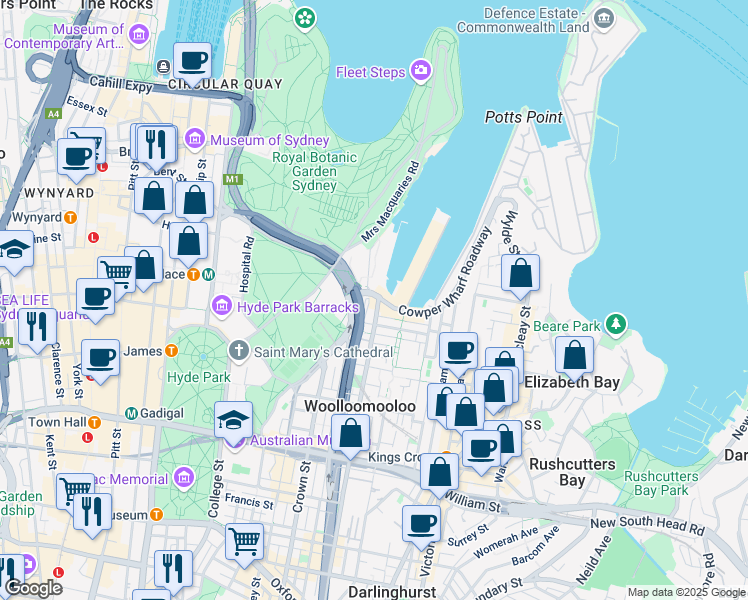This screenshot has height=600, width=748.
Task: Click the restaurant marker left of Museum station
Action: coord(93,515)
